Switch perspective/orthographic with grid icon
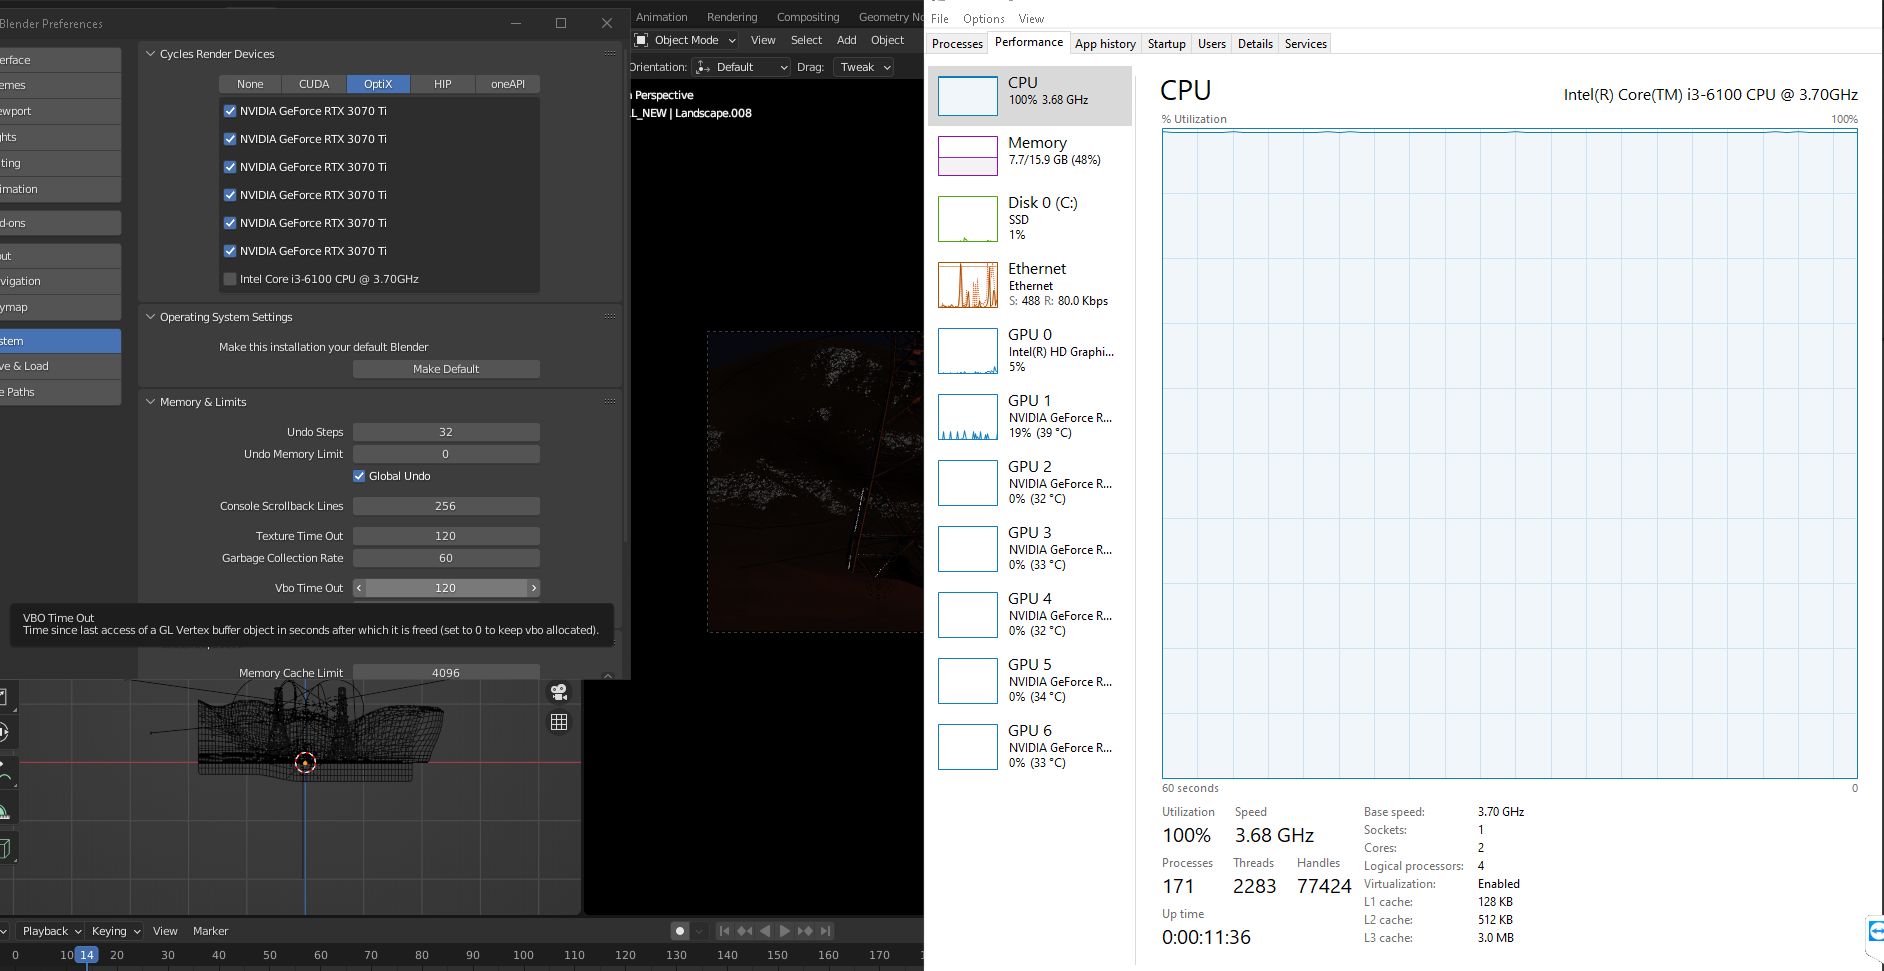This screenshot has height=971, width=1884. pyautogui.click(x=559, y=722)
